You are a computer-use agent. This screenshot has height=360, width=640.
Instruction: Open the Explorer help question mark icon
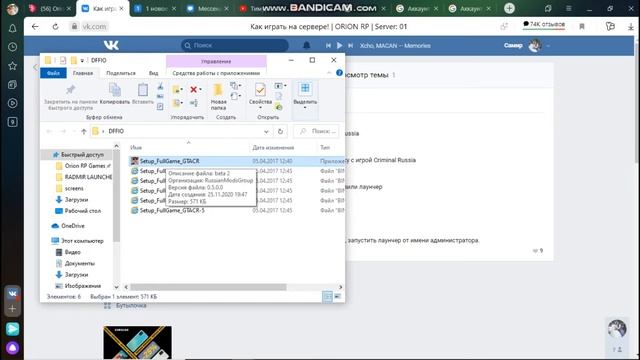pyautogui.click(x=339, y=73)
